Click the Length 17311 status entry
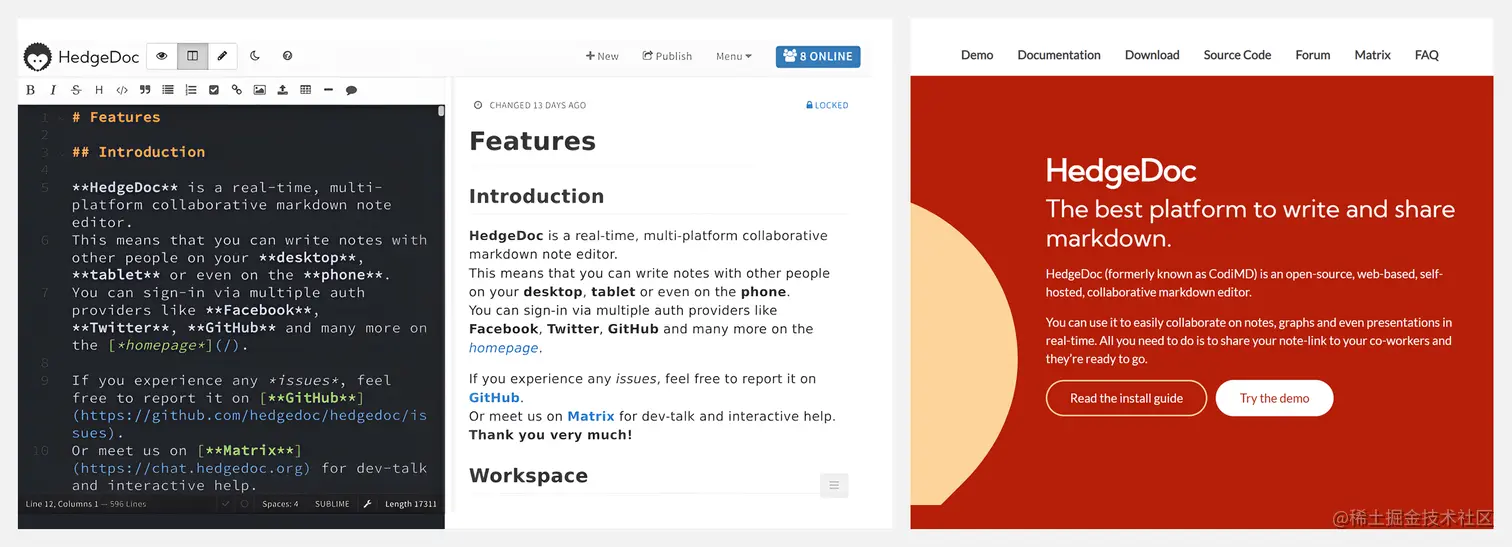The width and height of the screenshot is (1512, 547). click(x=411, y=504)
